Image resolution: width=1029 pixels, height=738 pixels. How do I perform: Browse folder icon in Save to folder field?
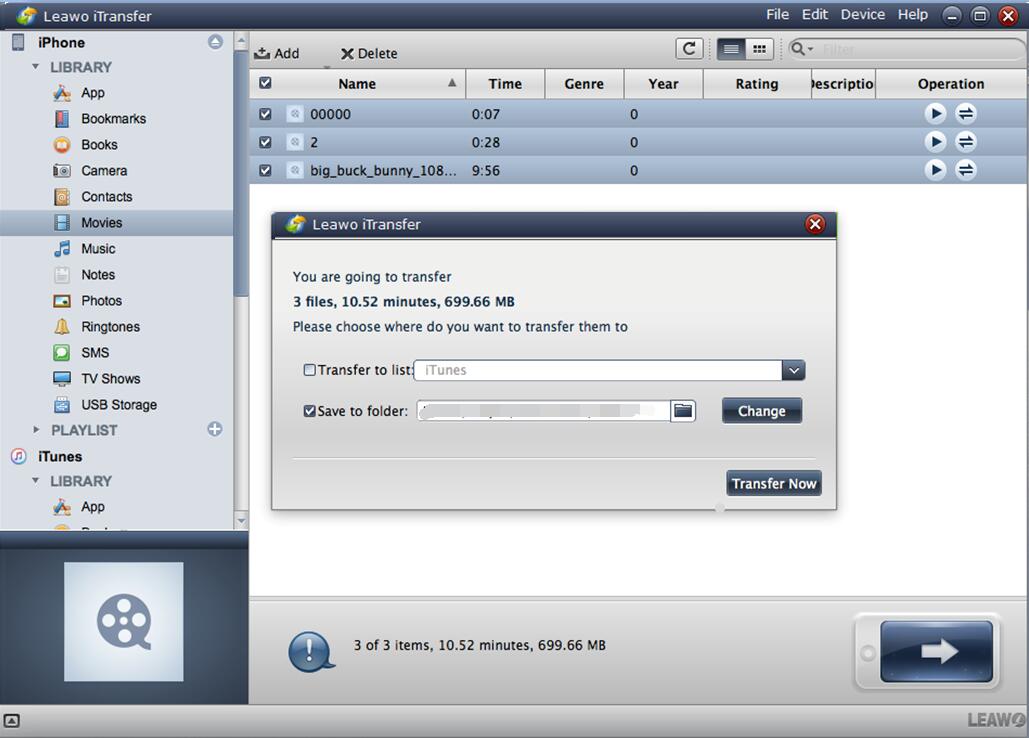(682, 411)
